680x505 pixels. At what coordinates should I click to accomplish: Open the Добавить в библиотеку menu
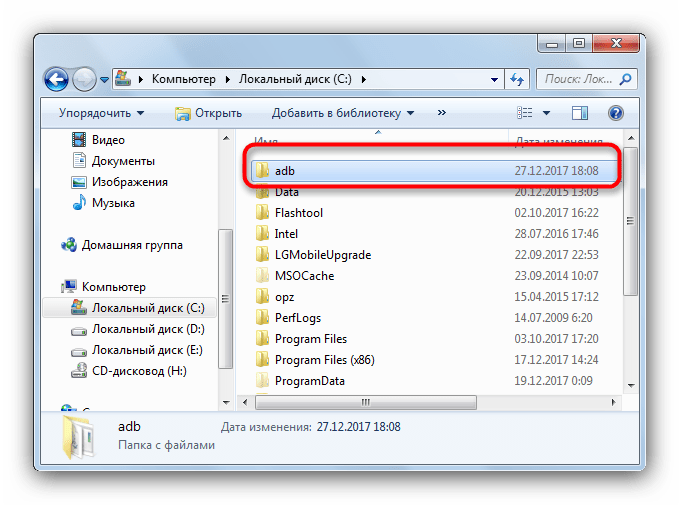[343, 113]
